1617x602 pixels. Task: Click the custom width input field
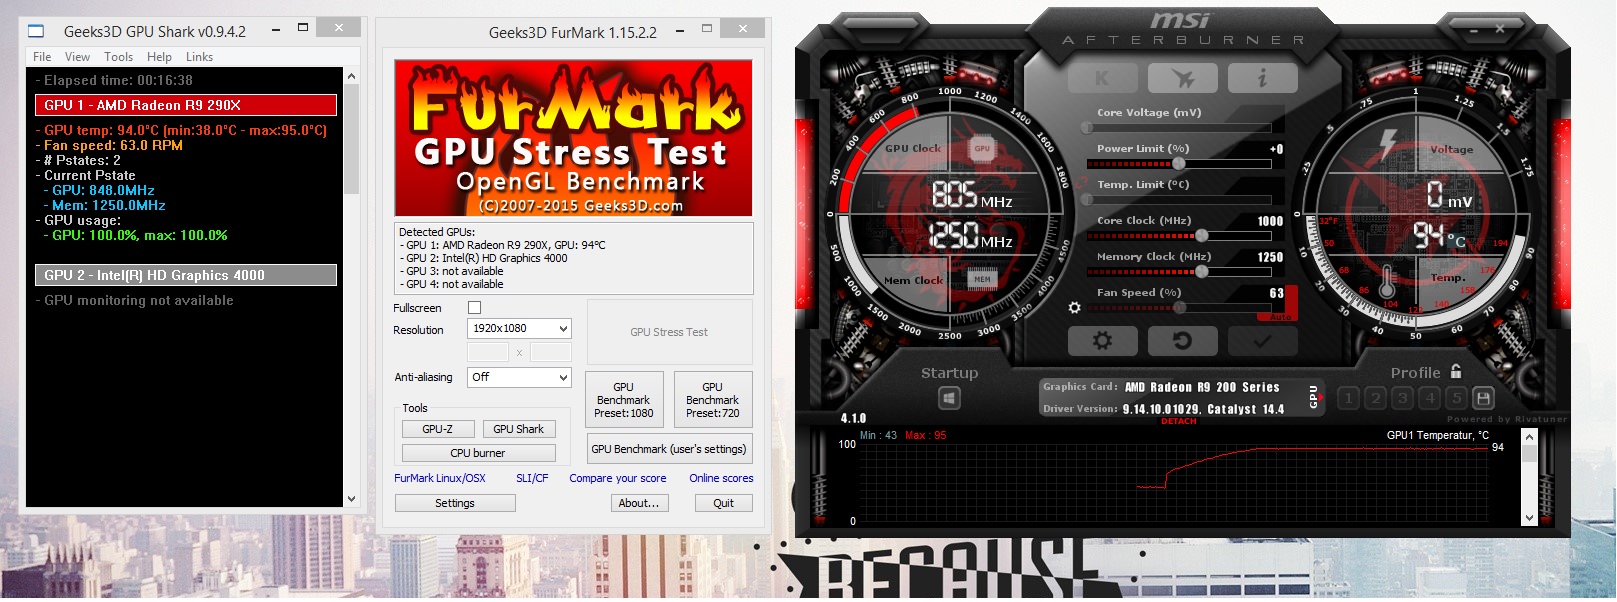pyautogui.click(x=488, y=352)
